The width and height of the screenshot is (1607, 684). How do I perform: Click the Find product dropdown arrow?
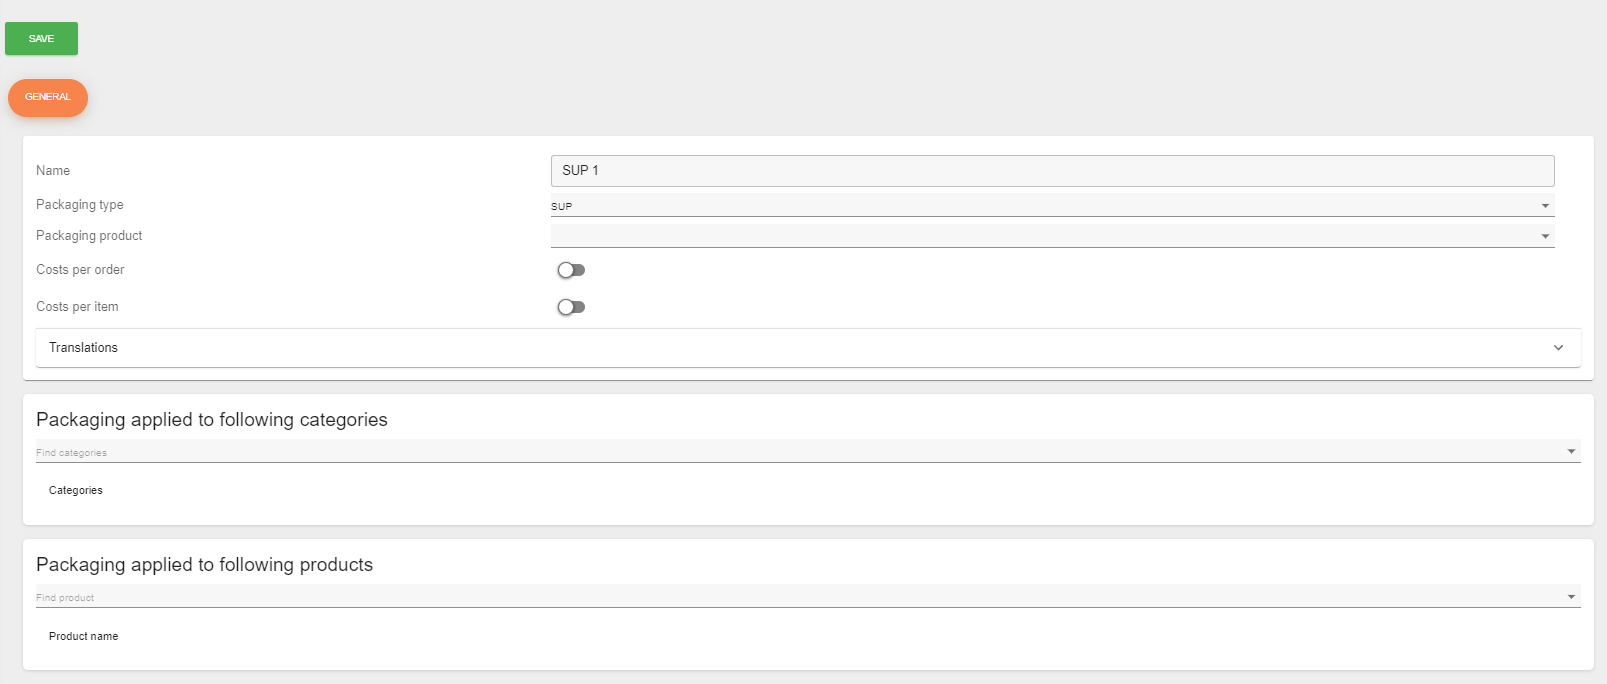pyautogui.click(x=1571, y=597)
